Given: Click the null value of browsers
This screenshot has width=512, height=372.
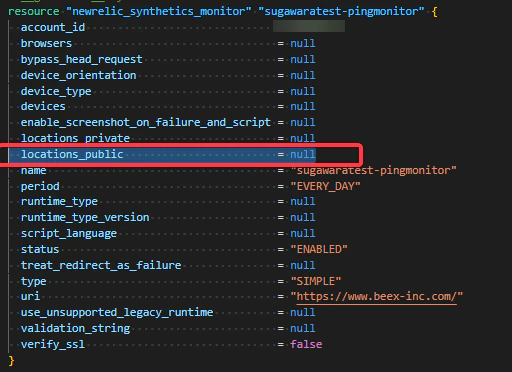Looking at the screenshot, I should [x=303, y=43].
